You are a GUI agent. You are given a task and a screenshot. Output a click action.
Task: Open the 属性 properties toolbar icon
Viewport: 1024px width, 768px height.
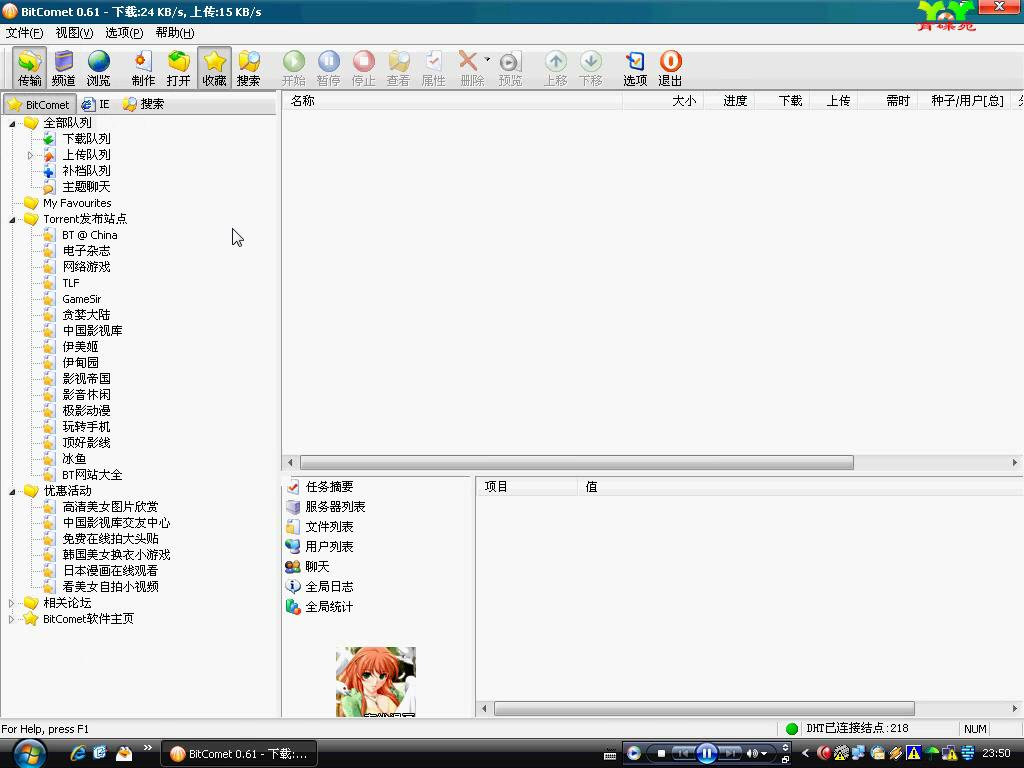point(434,68)
